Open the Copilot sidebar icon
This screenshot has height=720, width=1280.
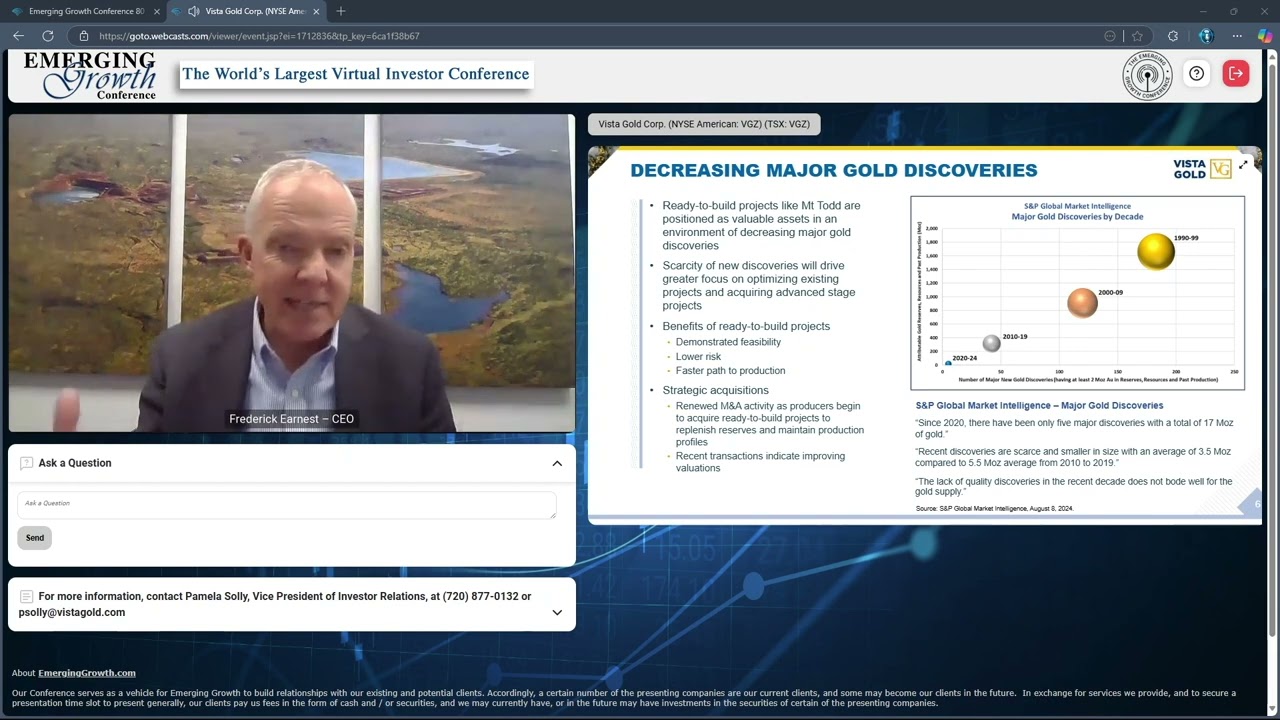pos(1264,36)
